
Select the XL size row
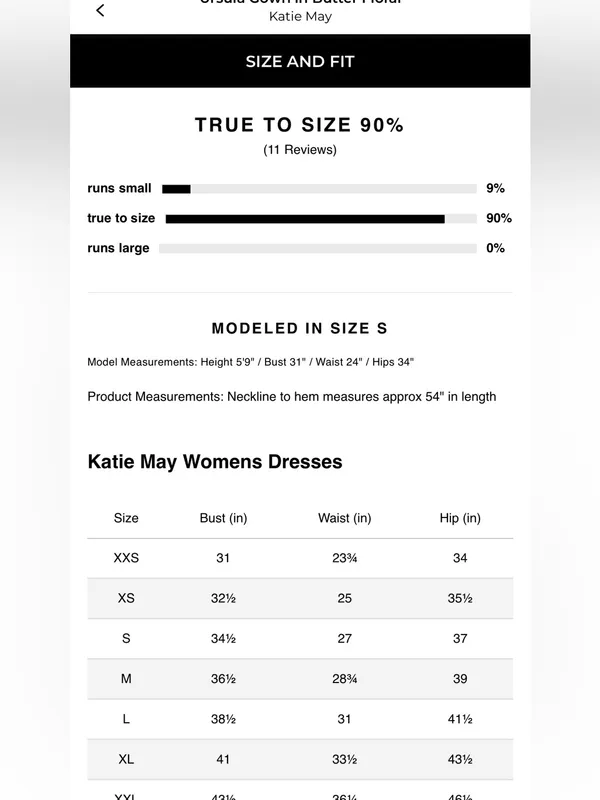(x=300, y=760)
